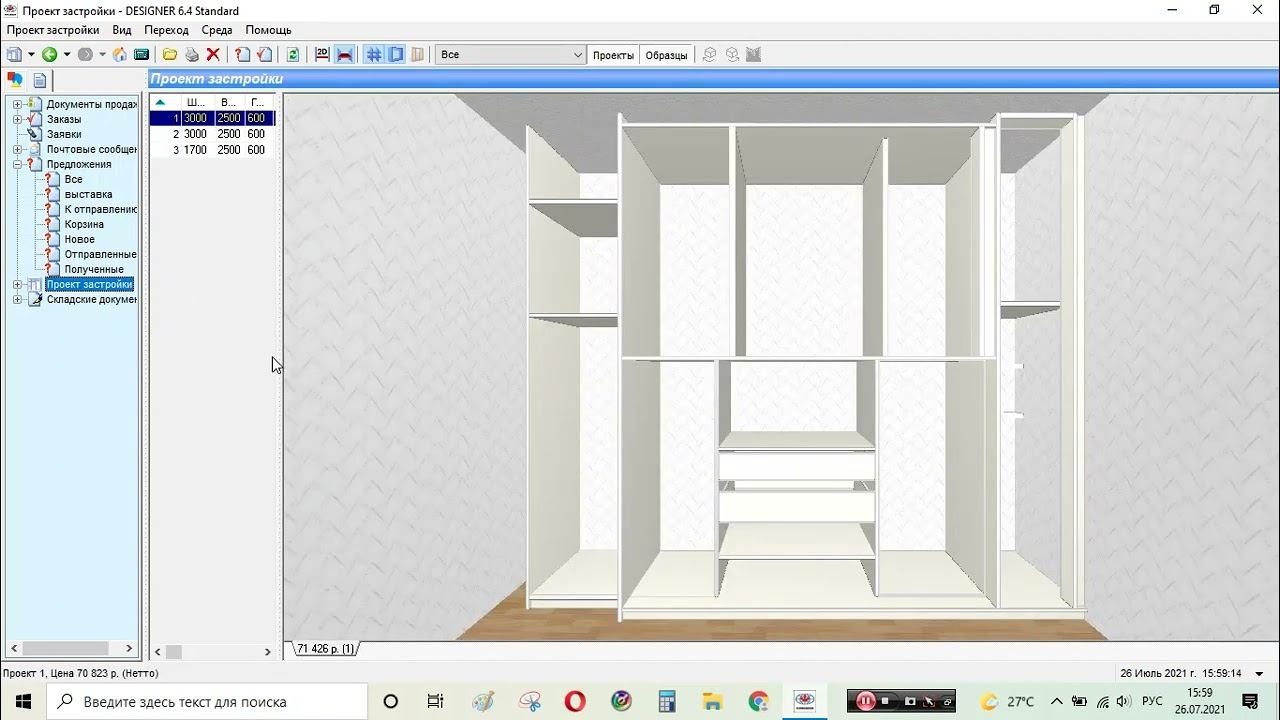Click the grey Forward navigation arrow
The height and width of the screenshot is (720, 1280).
pos(84,55)
